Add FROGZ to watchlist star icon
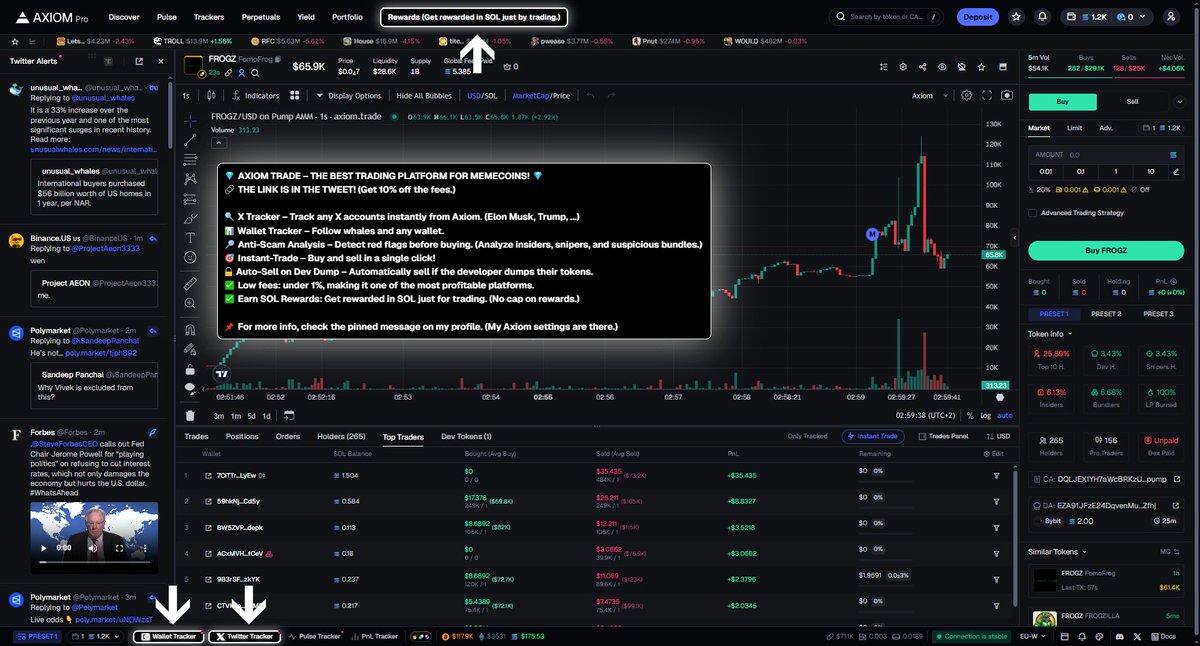Screen dimensions: 1200x646 [x=979, y=67]
